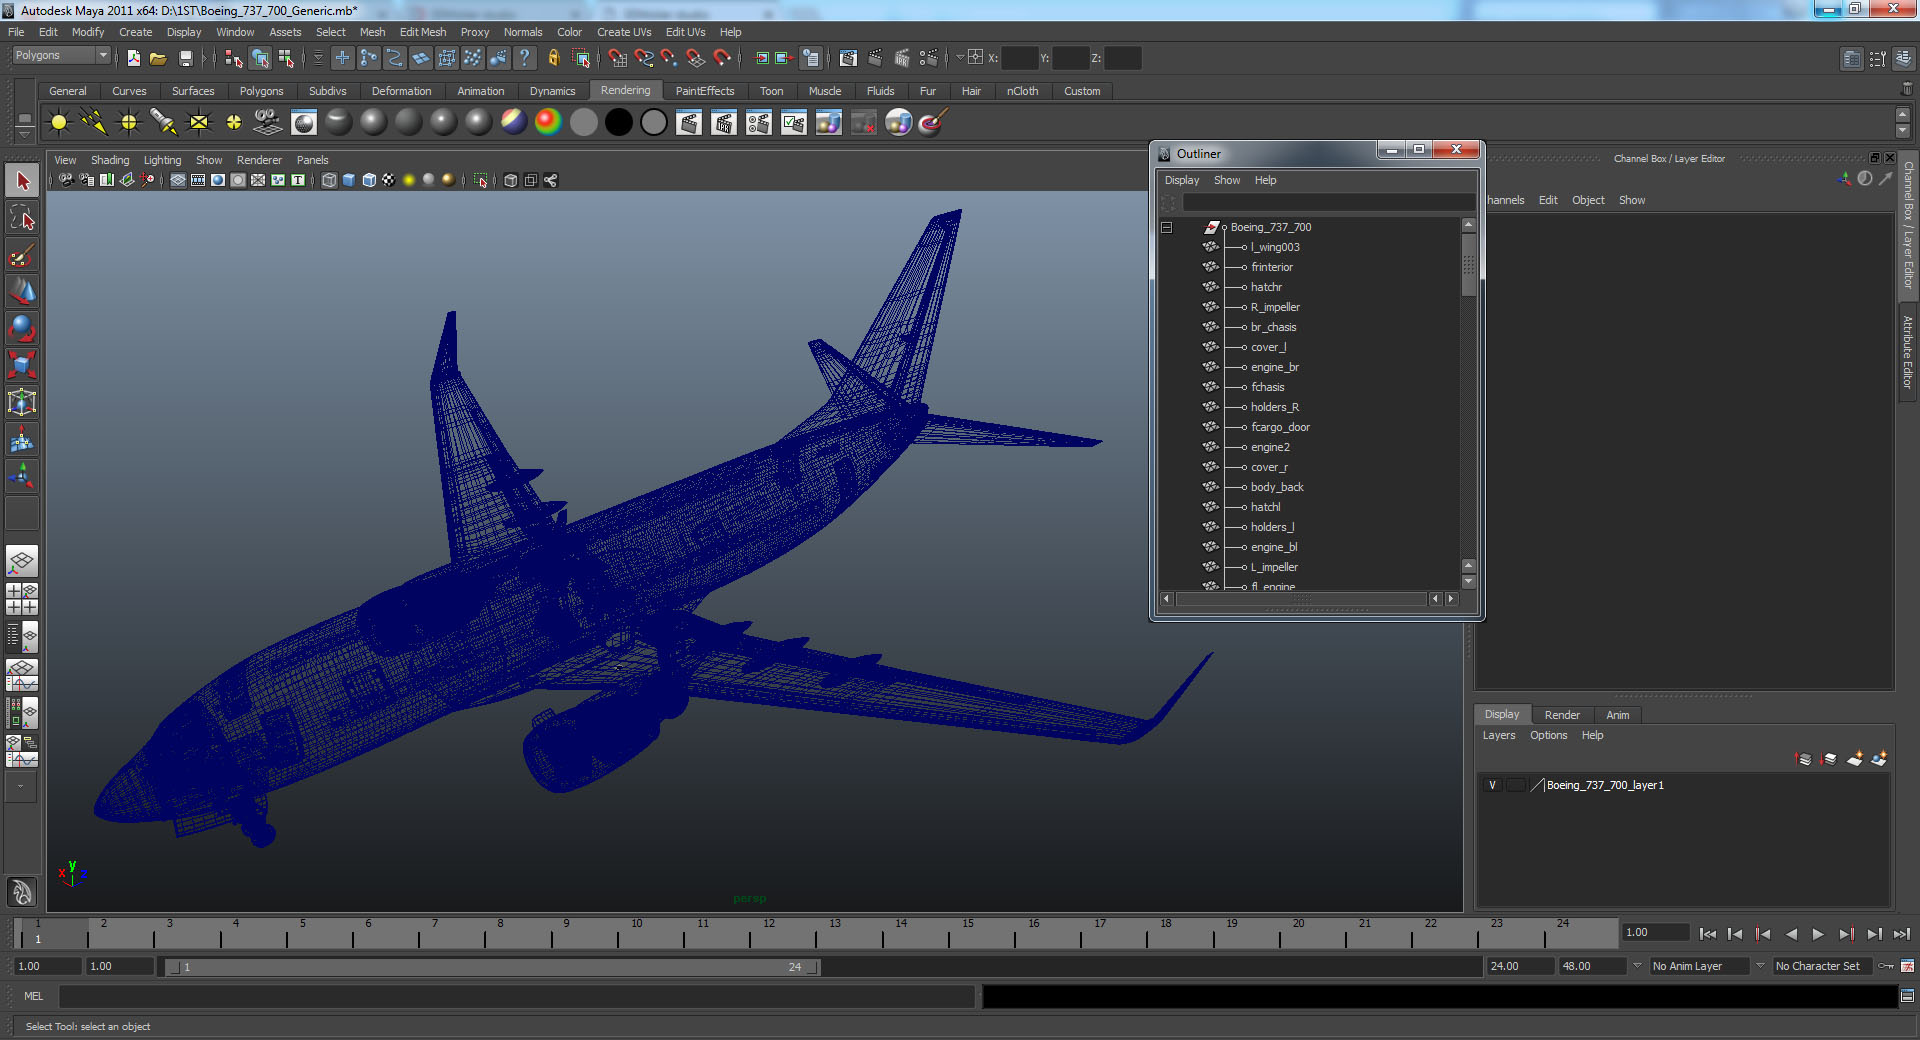
Task: Switch to the Dynamics shelf tab
Action: click(552, 91)
